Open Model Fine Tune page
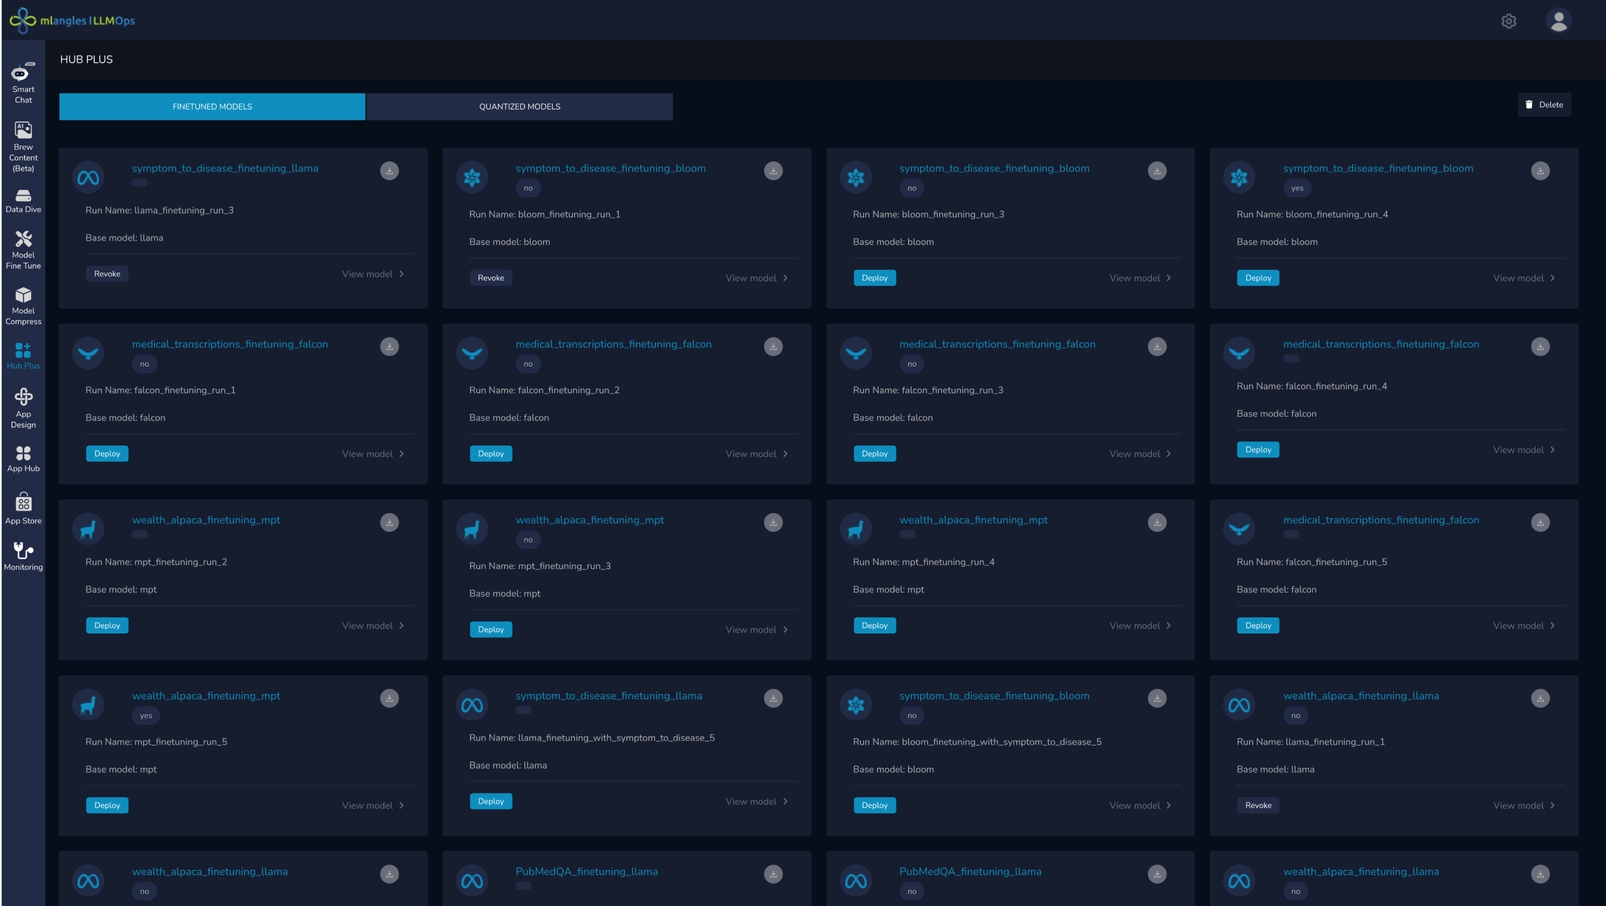Viewport: 1606px width, 906px height. click(x=23, y=249)
